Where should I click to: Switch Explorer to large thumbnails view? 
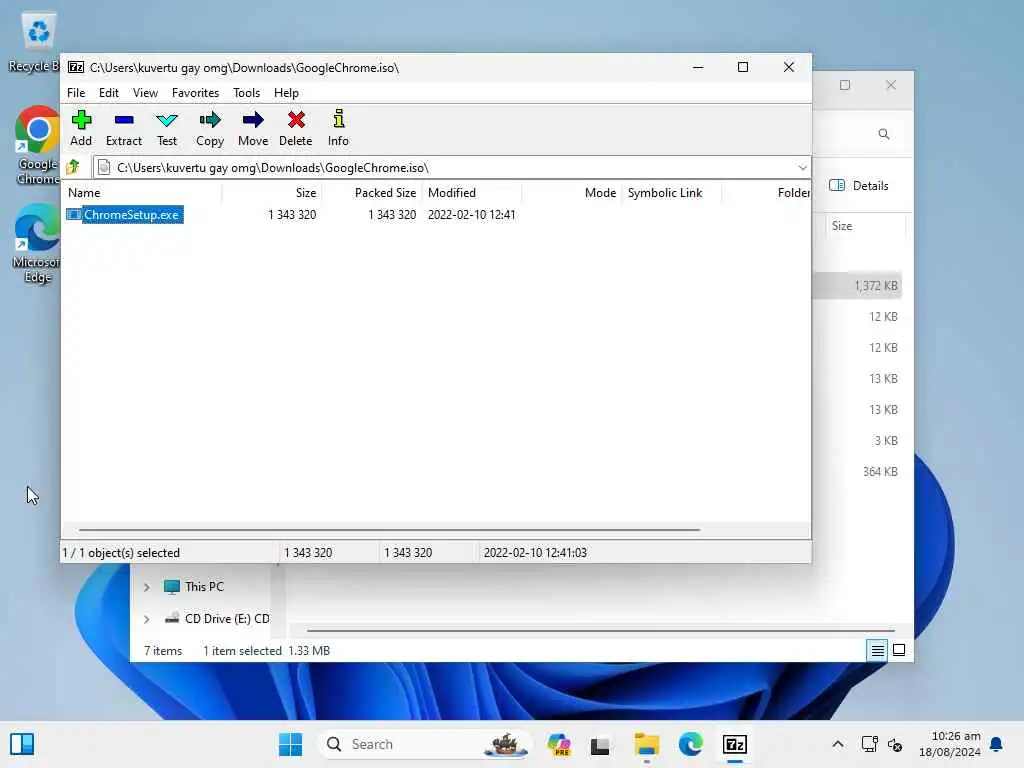coord(899,650)
